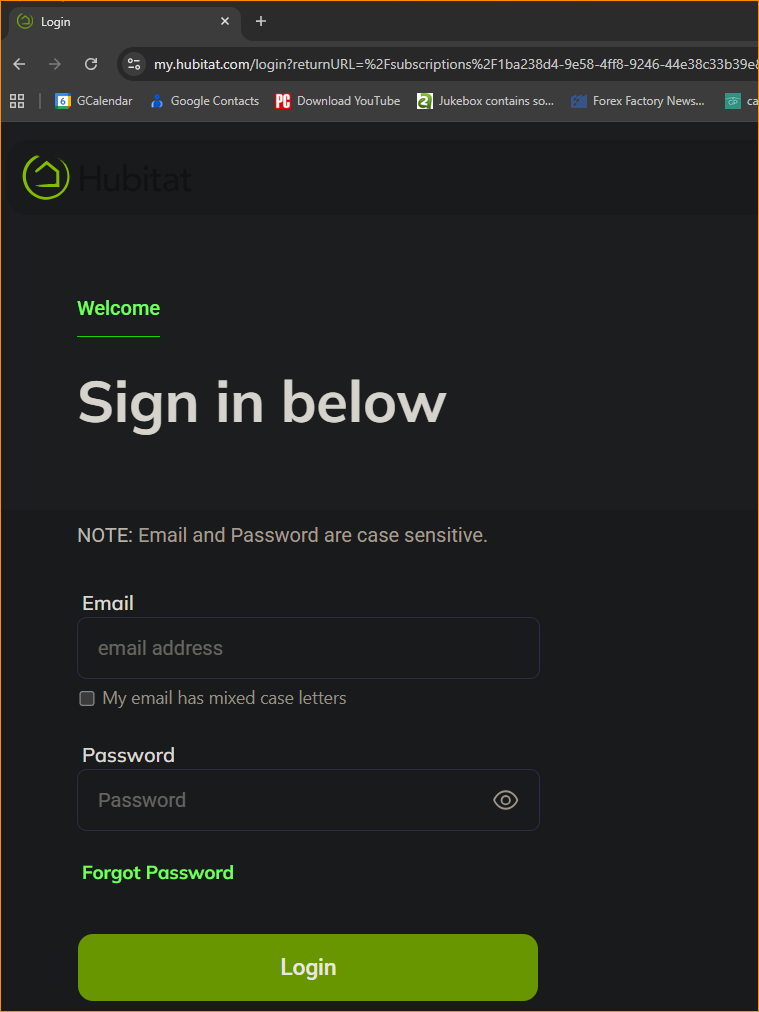Image resolution: width=759 pixels, height=1012 pixels.
Task: Open the Download YouTube bookmark
Action: [x=338, y=101]
